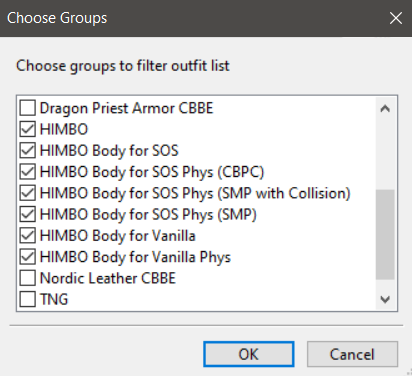Select the Dragon Priest Armor CBBE label
This screenshot has width=412, height=376.
click(126, 108)
